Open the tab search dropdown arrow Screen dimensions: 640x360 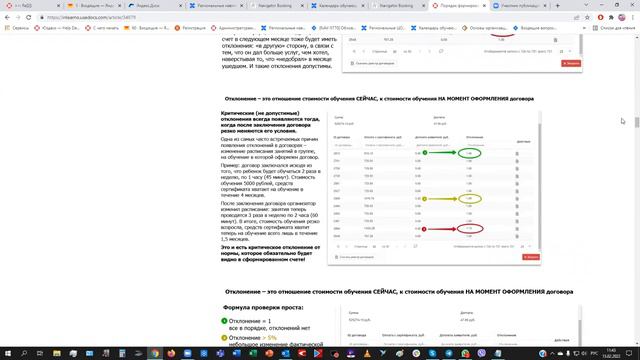586,5
